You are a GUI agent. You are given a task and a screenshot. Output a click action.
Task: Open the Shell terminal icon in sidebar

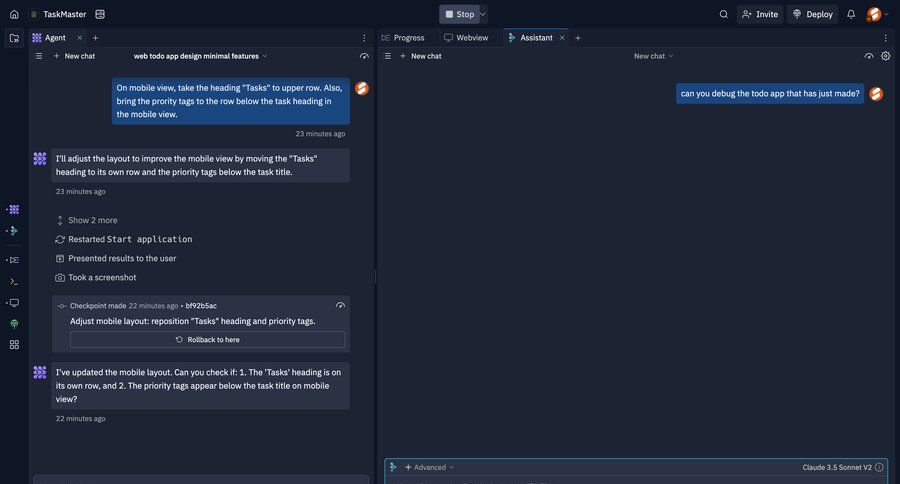14,281
